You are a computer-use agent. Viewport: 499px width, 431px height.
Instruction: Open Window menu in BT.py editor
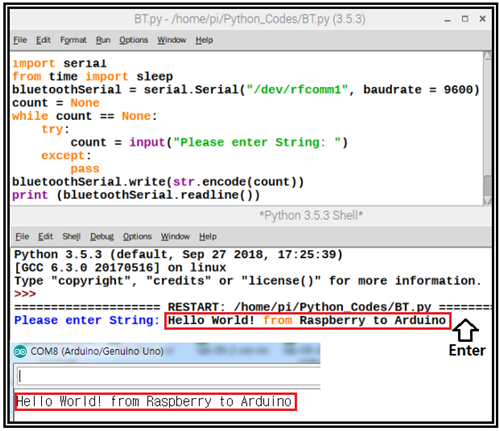[x=172, y=40]
